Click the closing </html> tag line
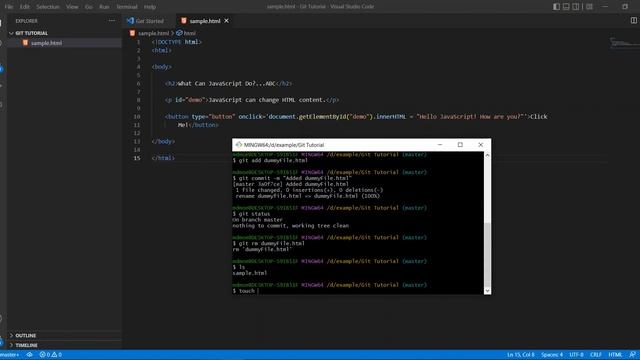 [x=163, y=158]
